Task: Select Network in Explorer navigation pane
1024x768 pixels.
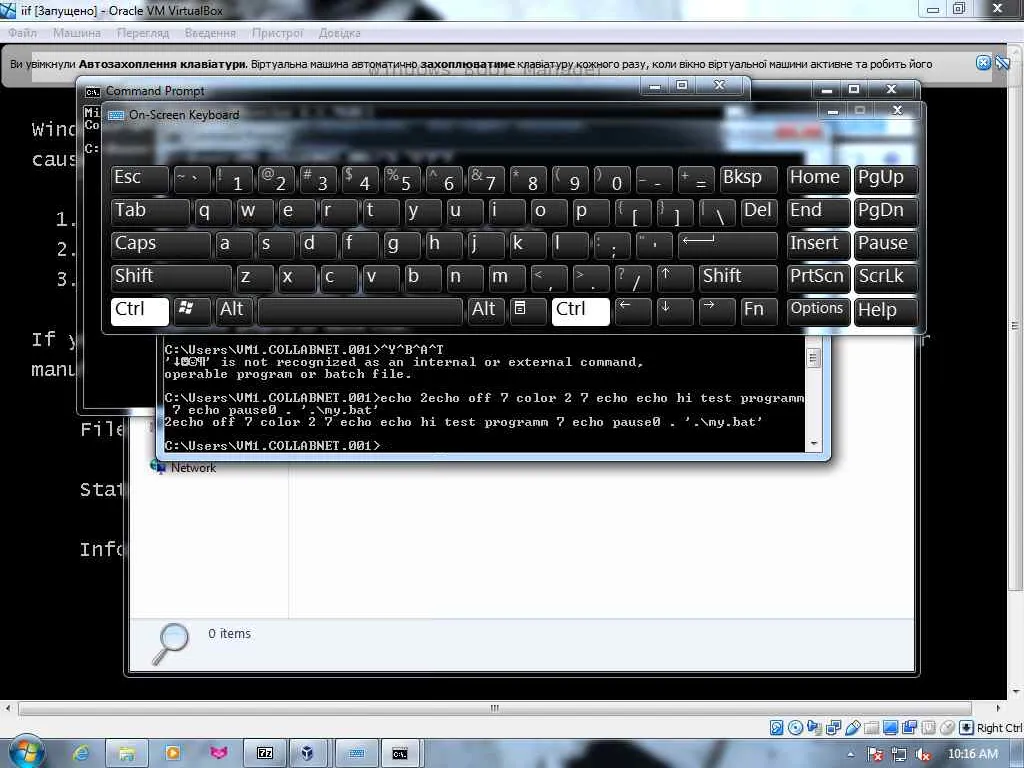Action: (x=193, y=468)
